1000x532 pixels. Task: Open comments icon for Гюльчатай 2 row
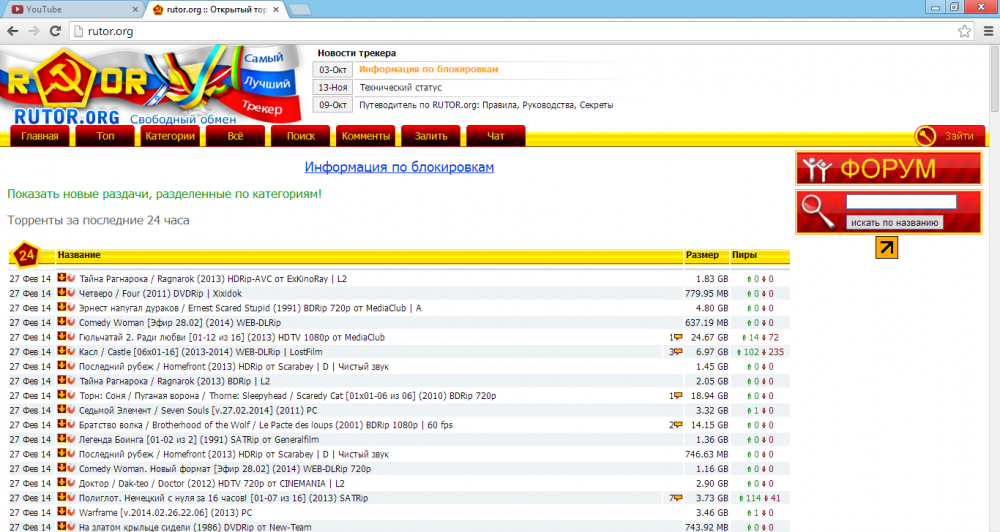click(x=678, y=337)
